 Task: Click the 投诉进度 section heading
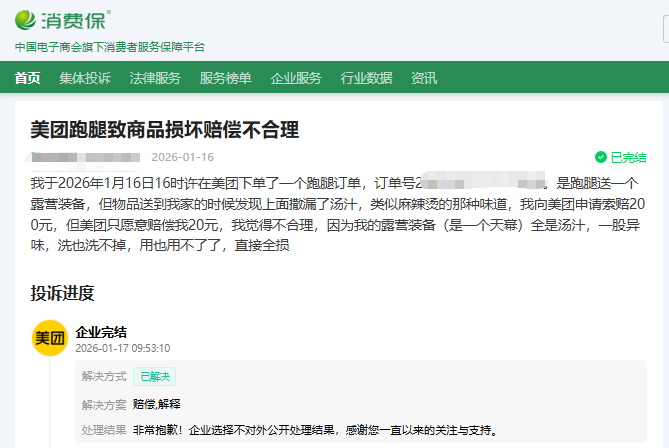[62, 293]
